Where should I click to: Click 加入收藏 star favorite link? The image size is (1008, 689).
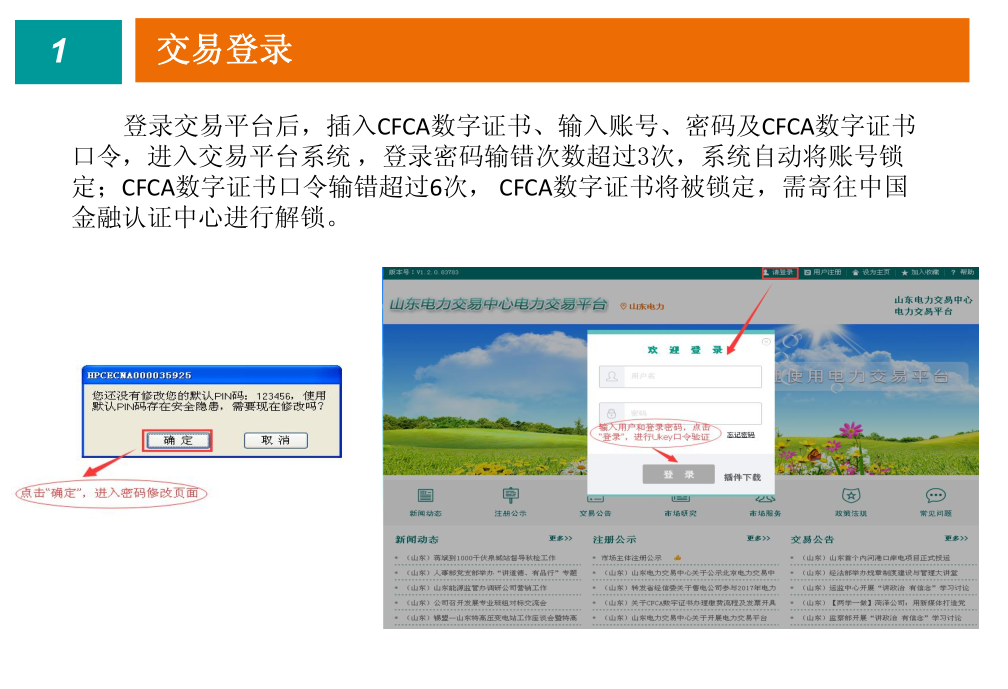[x=920, y=272]
